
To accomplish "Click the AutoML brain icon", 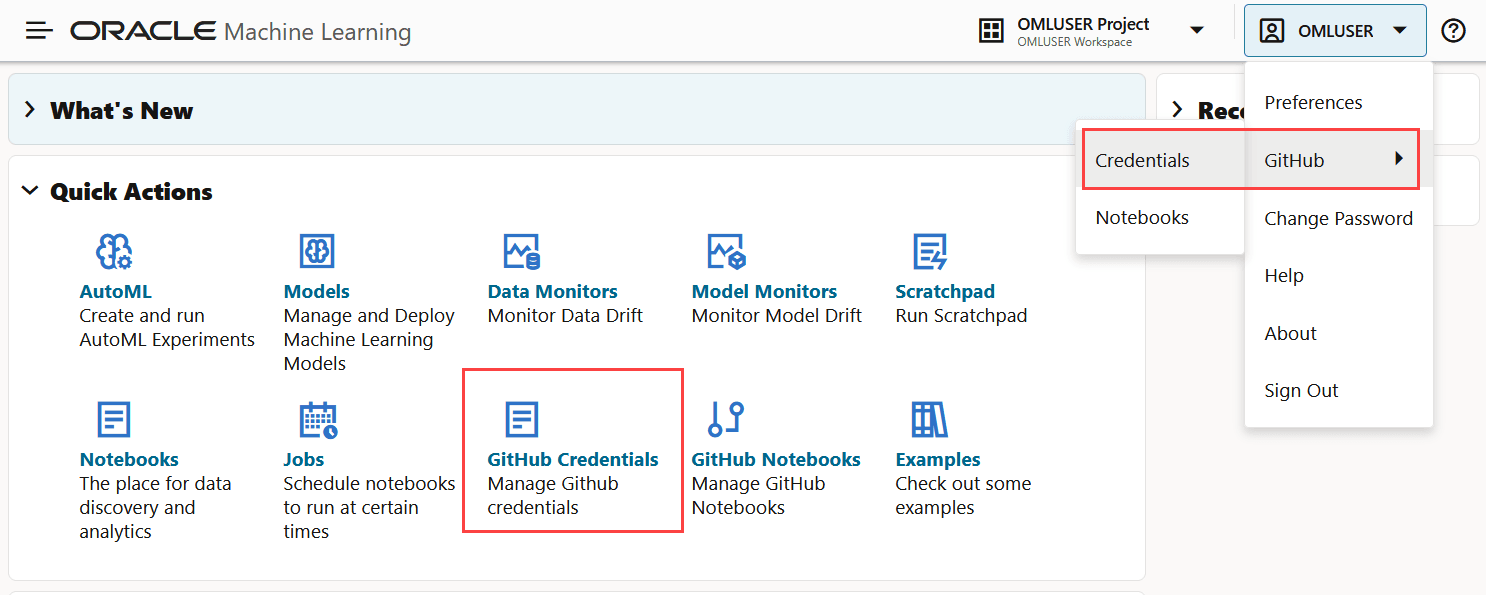I will 114,252.
